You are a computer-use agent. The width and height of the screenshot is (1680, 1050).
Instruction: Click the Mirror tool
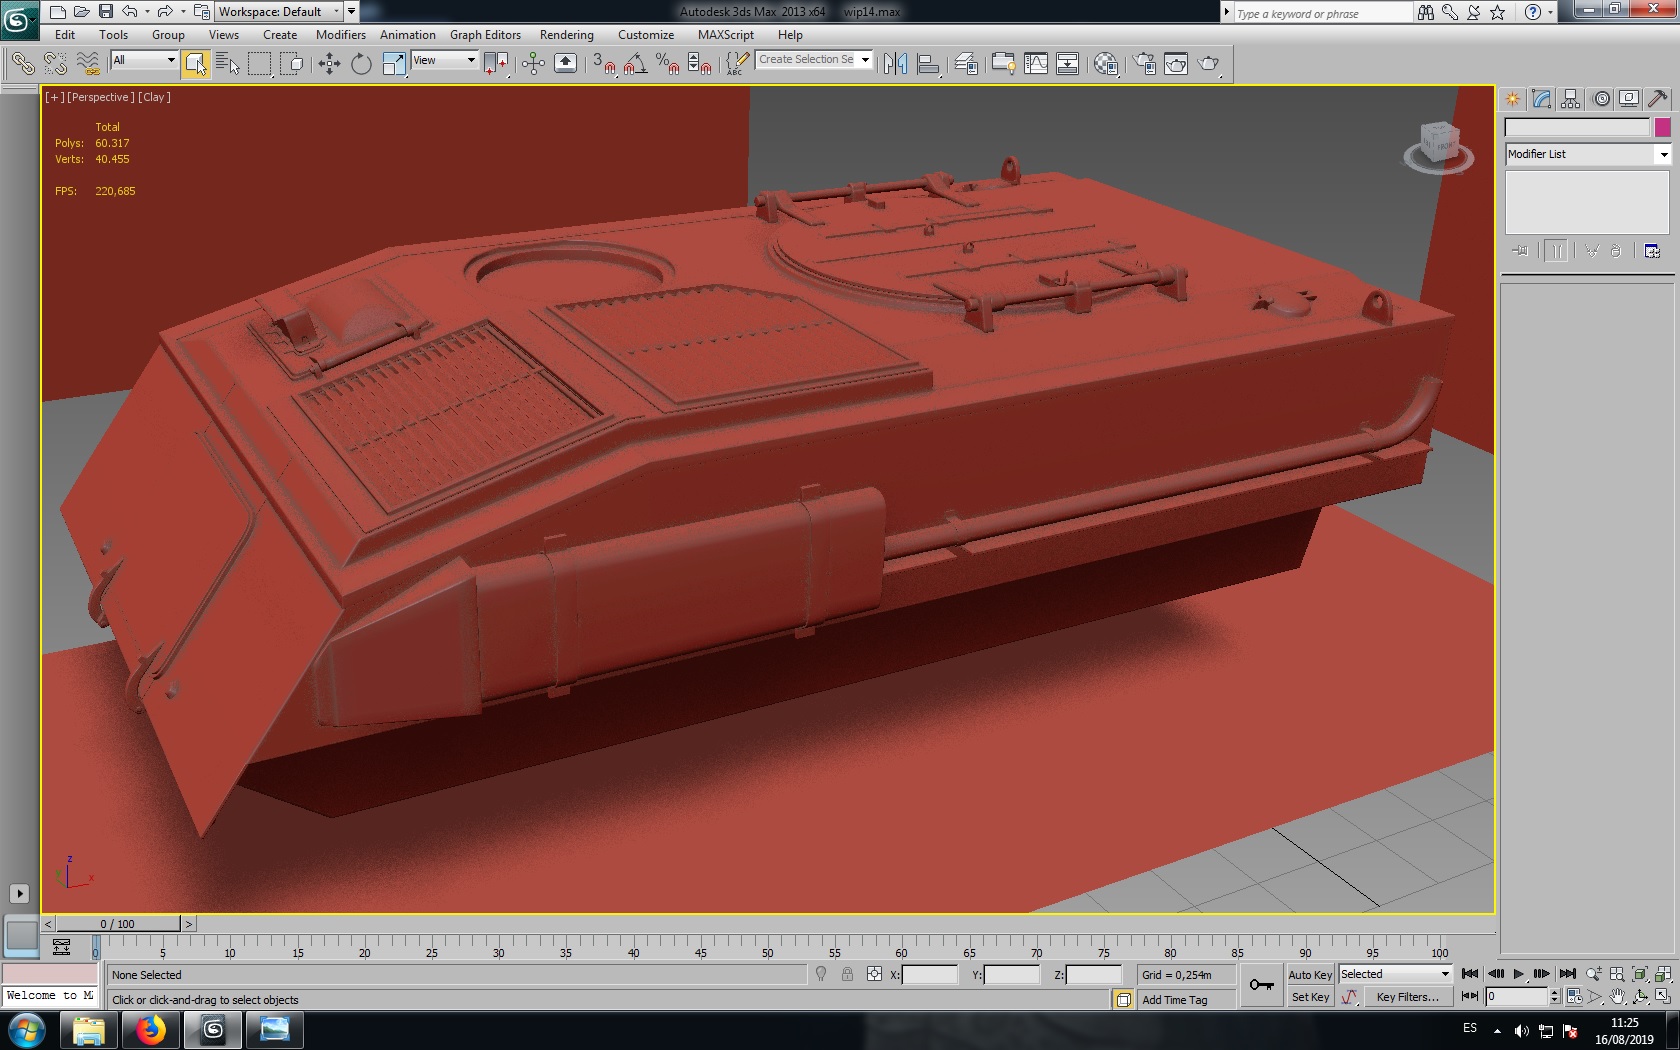[895, 64]
